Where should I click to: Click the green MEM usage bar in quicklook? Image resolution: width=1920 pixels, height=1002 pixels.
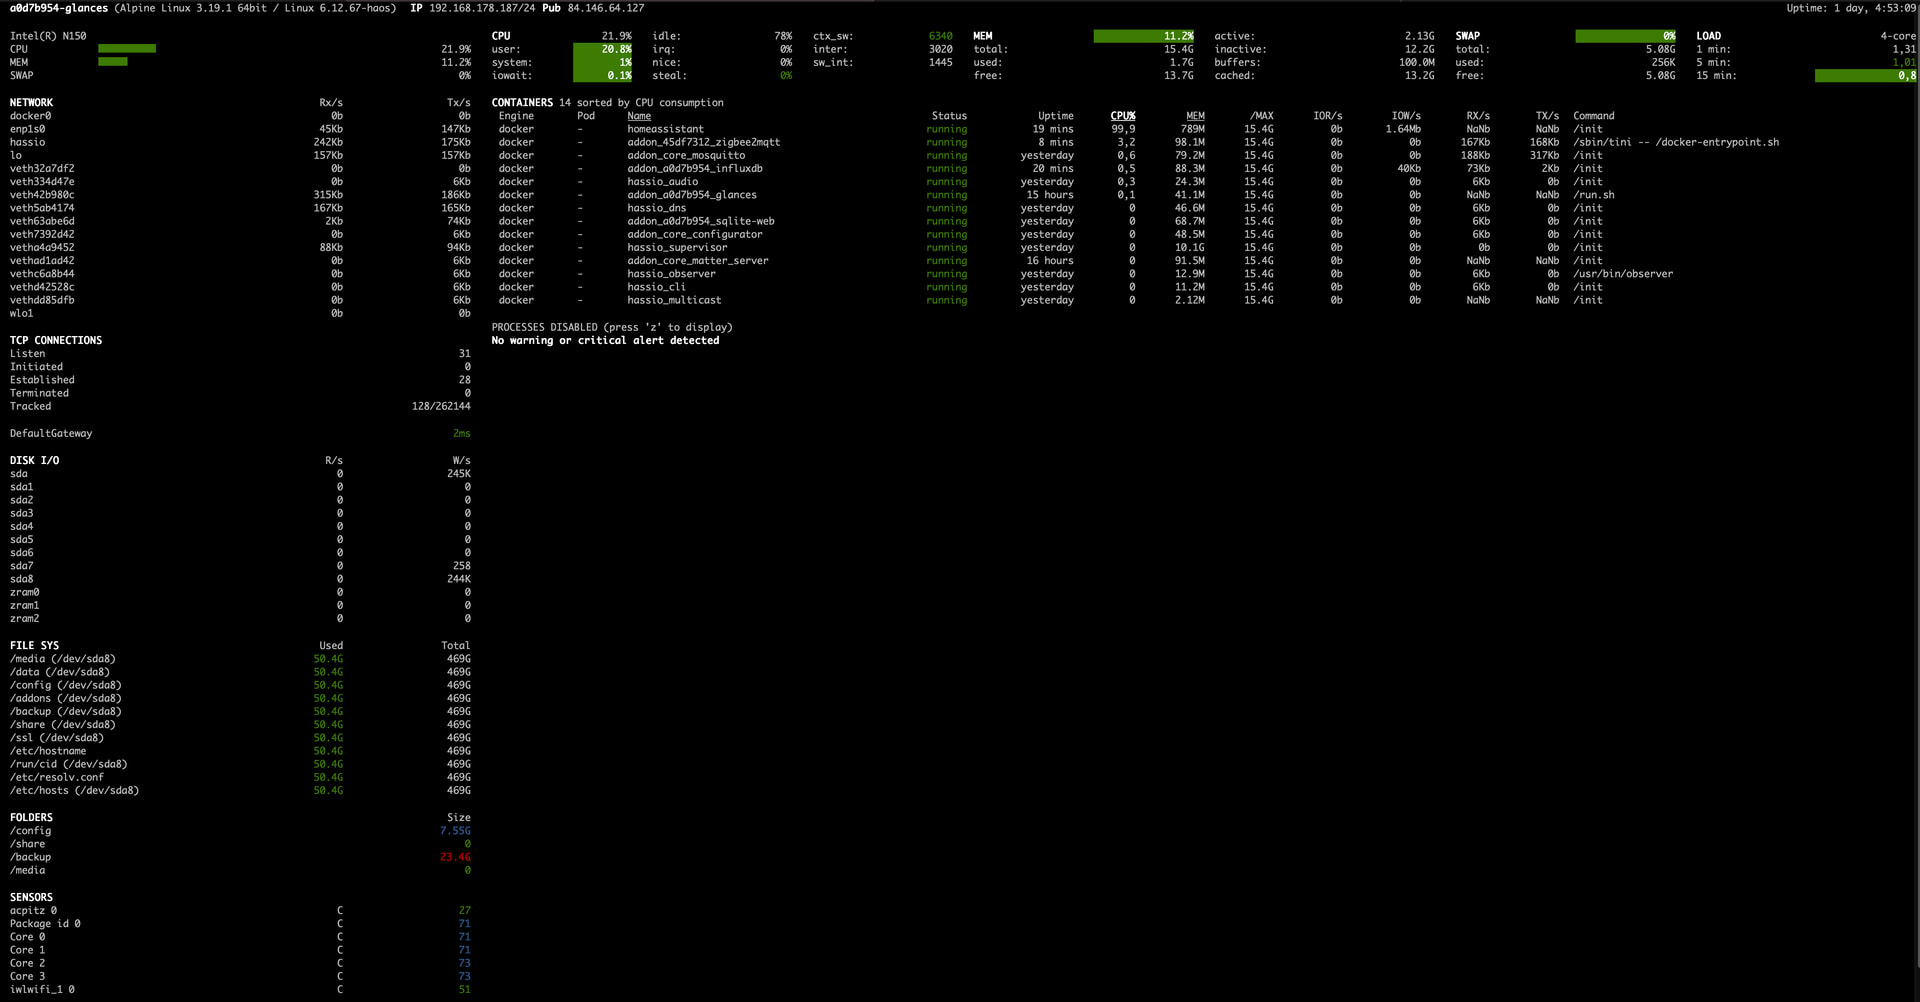click(113, 62)
